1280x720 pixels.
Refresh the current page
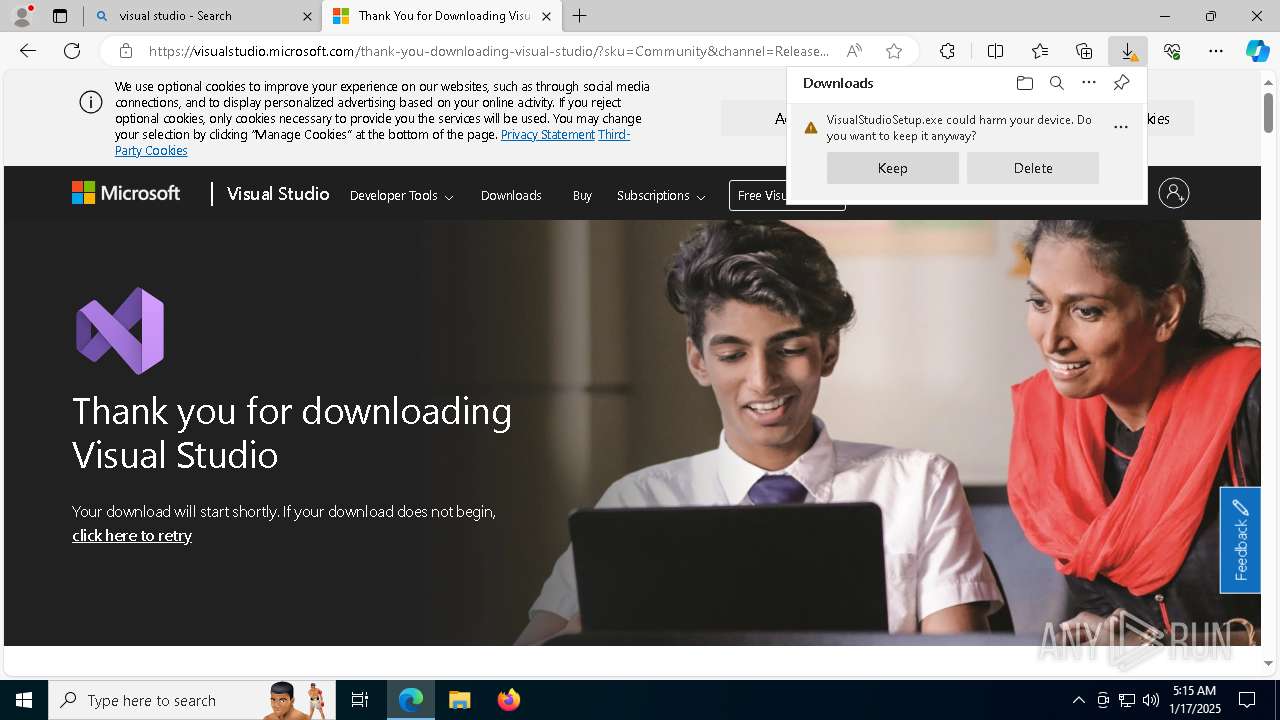point(72,51)
